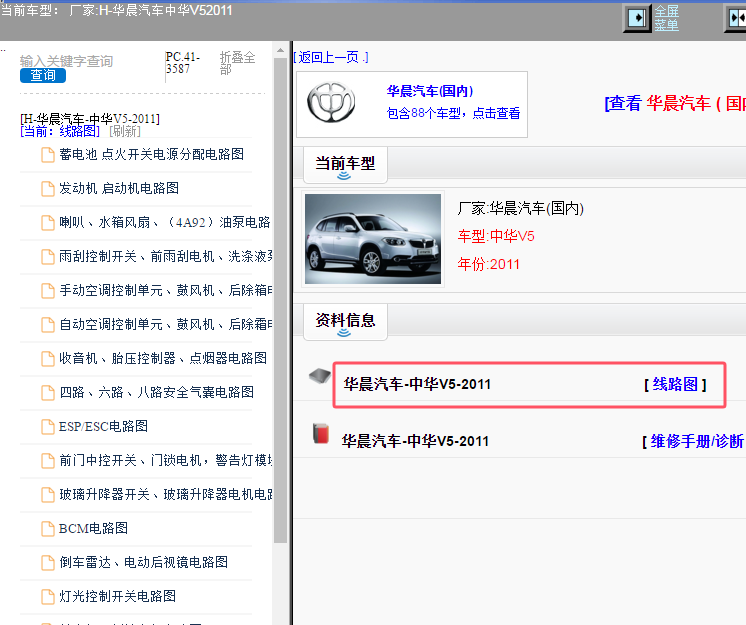Image resolution: width=746 pixels, height=625 pixels.
Task: Click 年份:2011 red text
Action: pyautogui.click(x=489, y=264)
